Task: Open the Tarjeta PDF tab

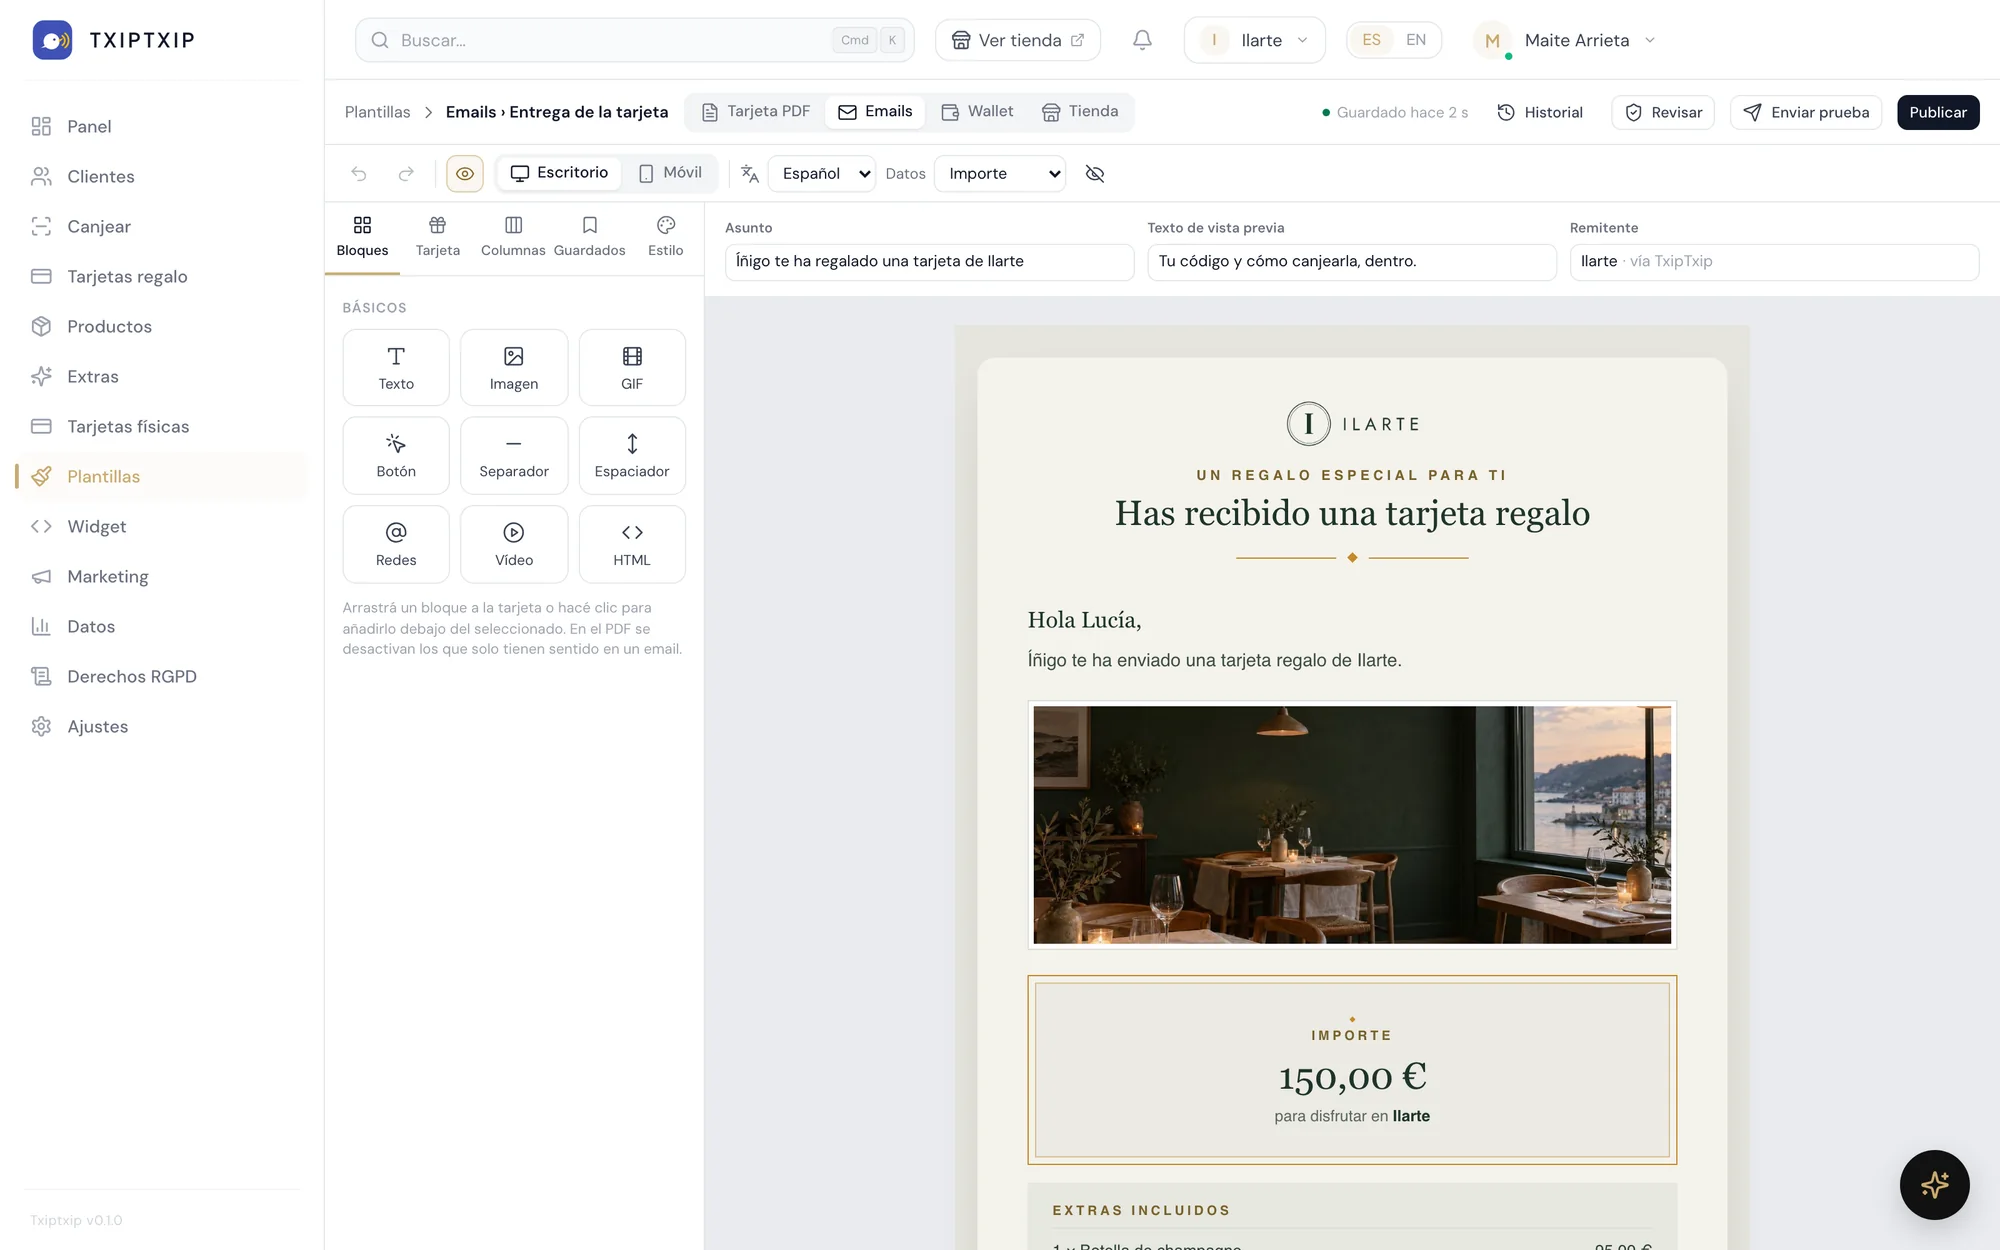Action: 756,112
